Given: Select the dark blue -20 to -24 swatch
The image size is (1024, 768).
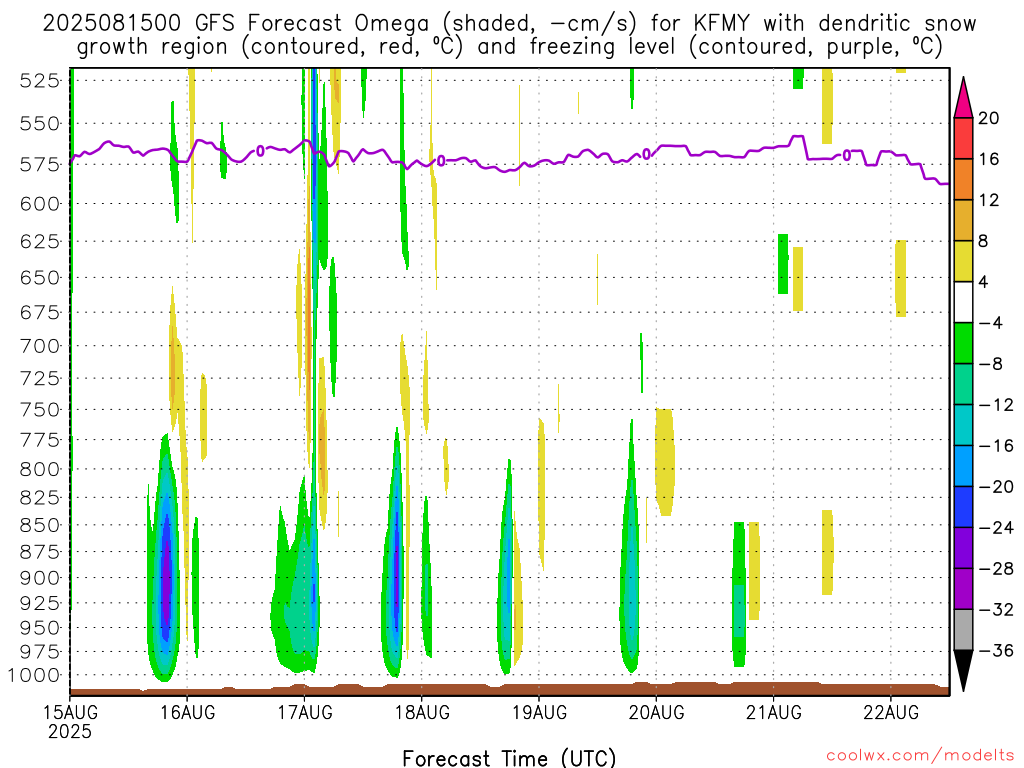Looking at the screenshot, I should pyautogui.click(x=963, y=507).
